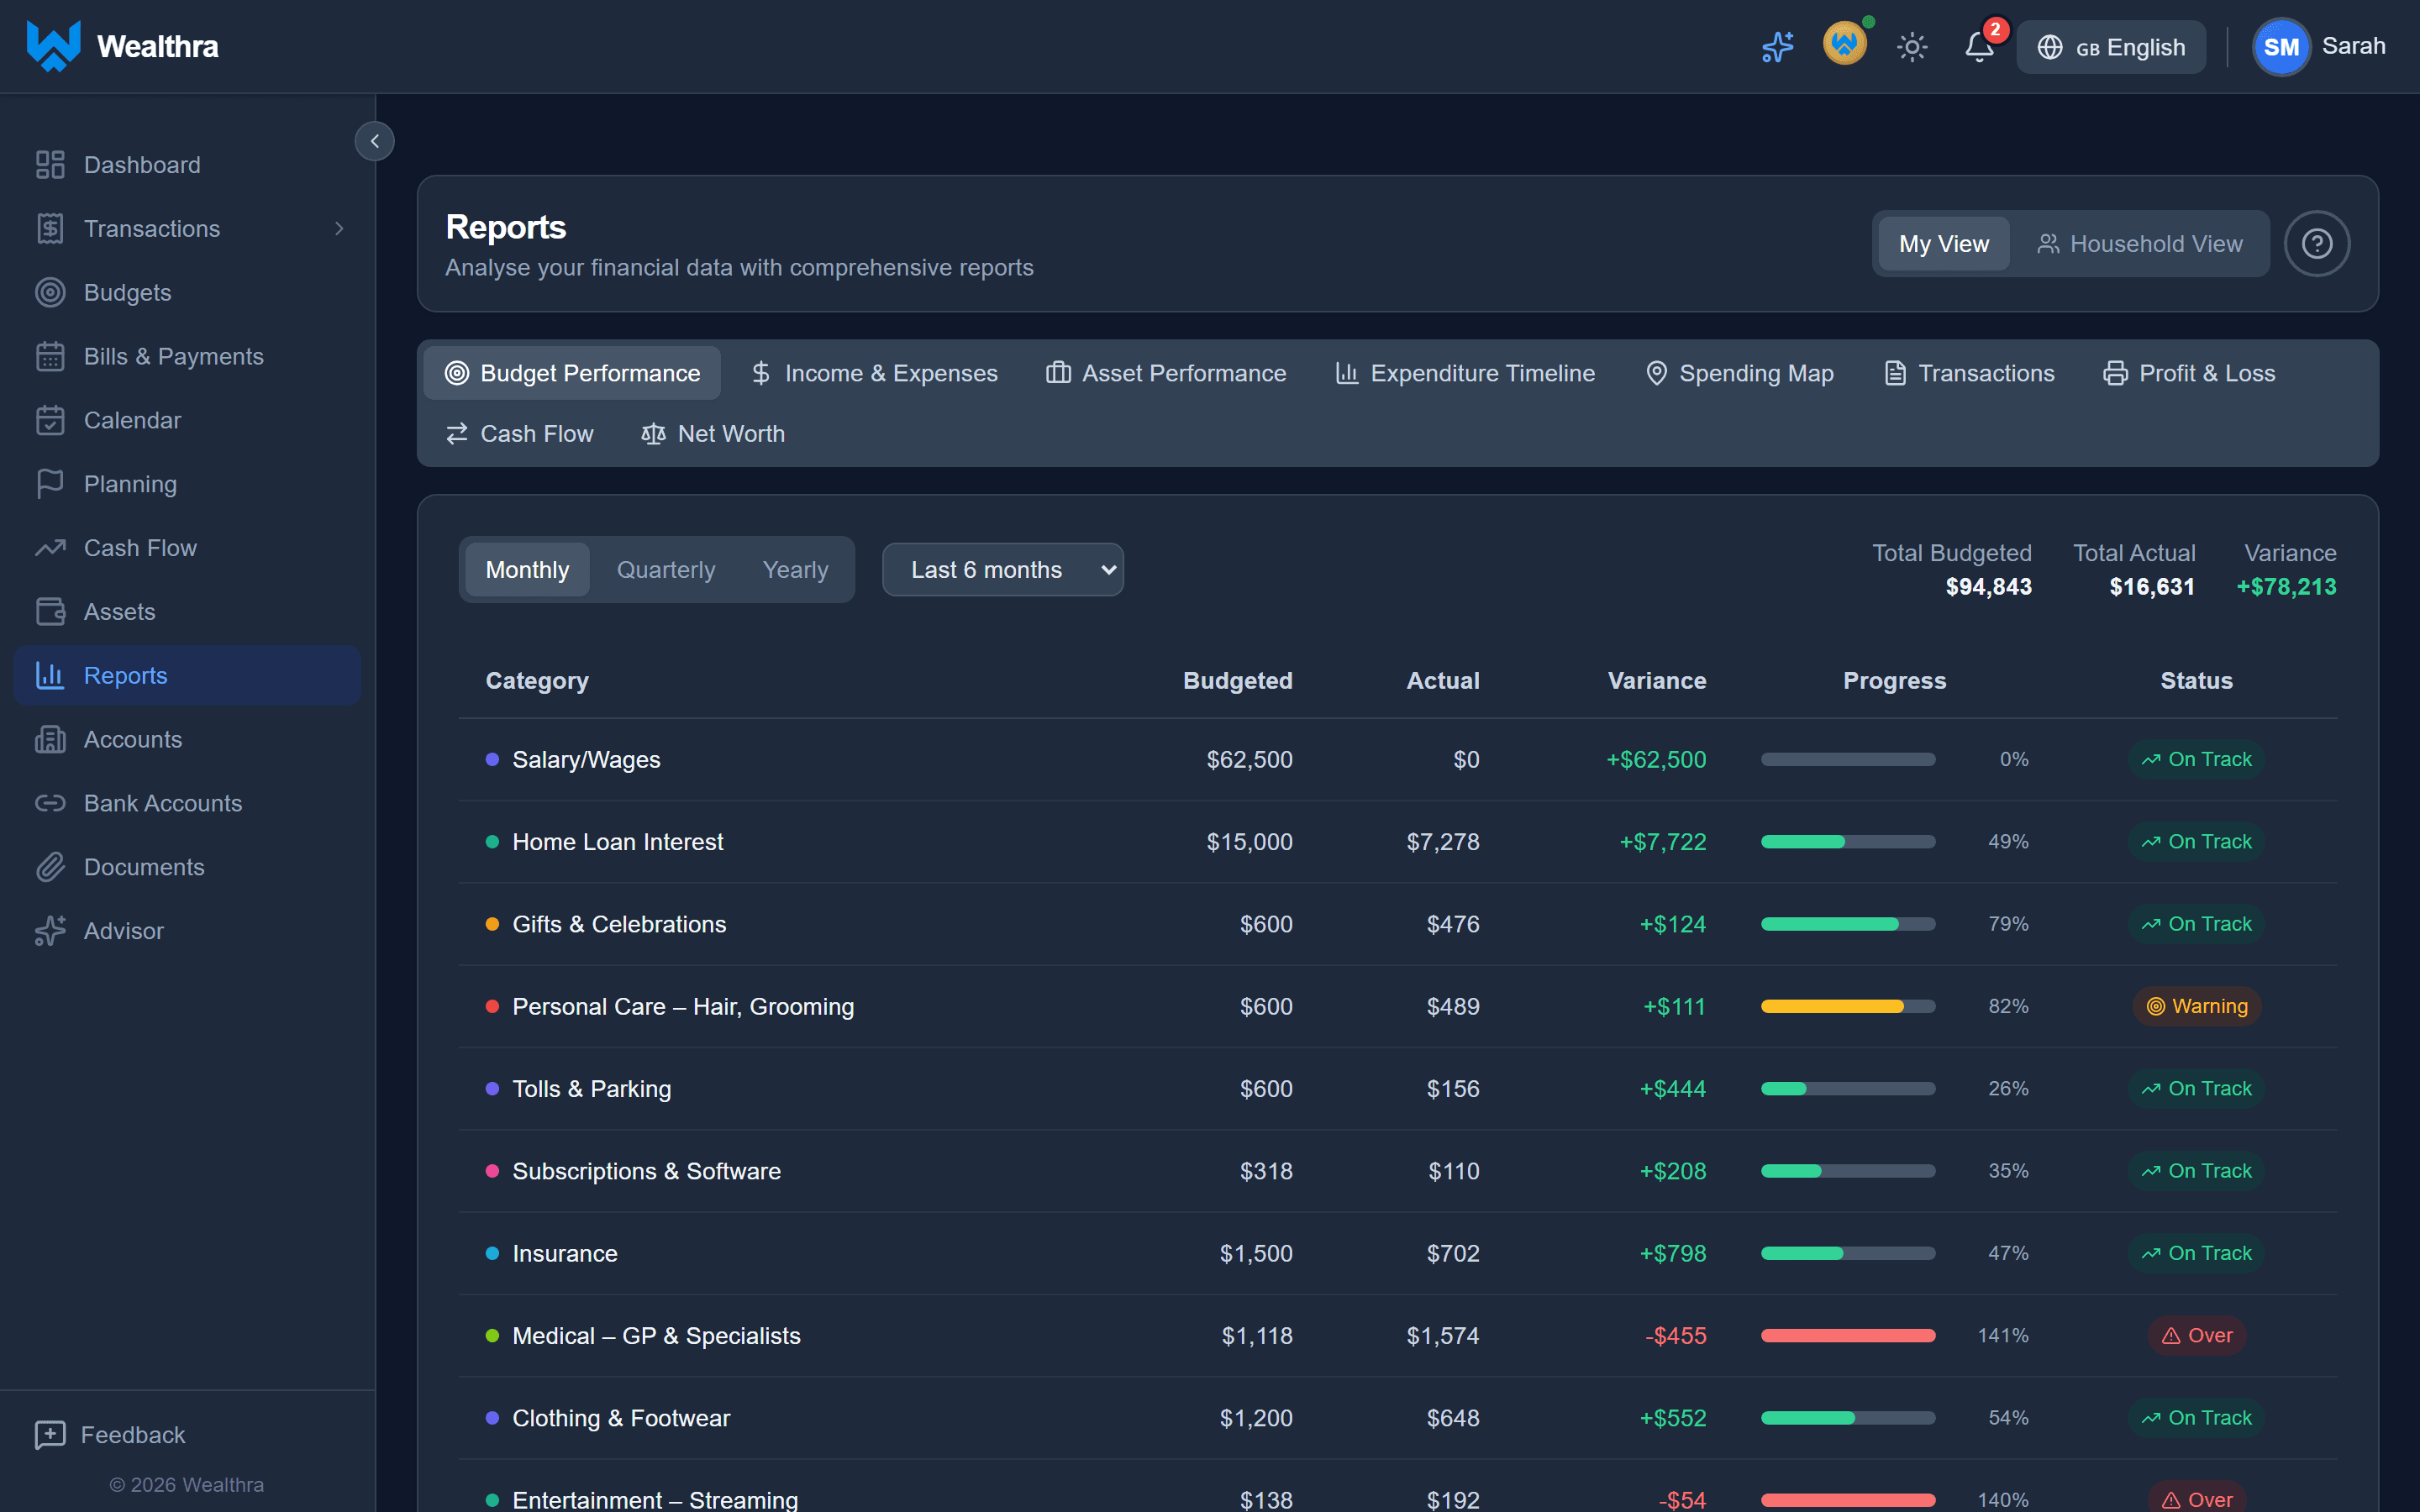Click the Reports bar chart sidebar icon
Viewport: 2420px width, 1512px height.
50,676
